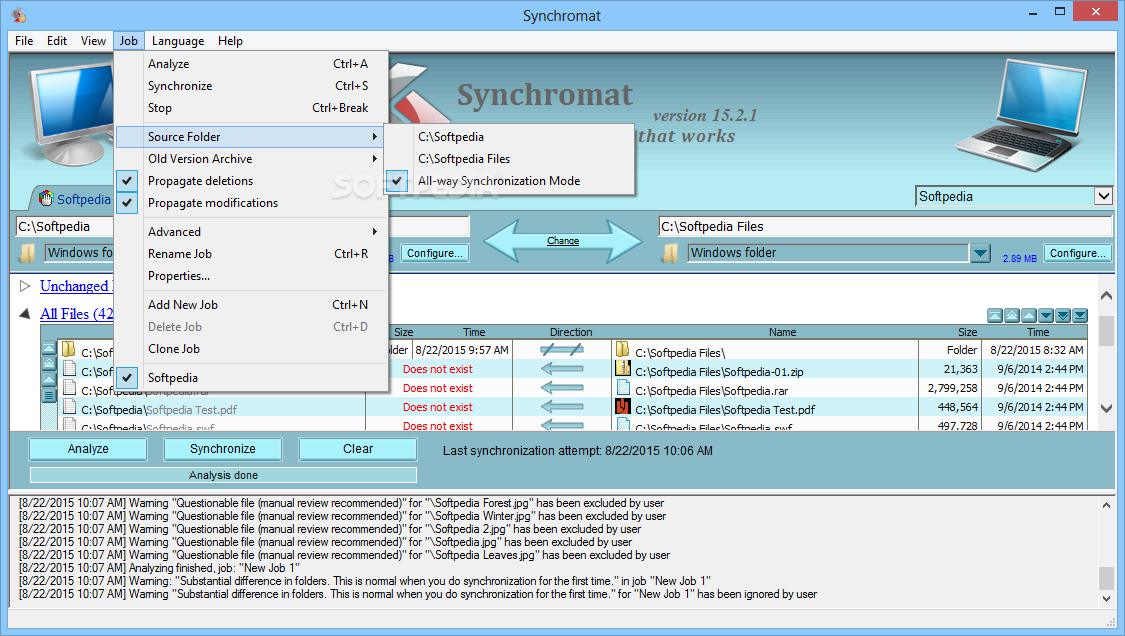This screenshot has width=1125, height=636.
Task: Click the left Configure... button
Action: coord(435,253)
